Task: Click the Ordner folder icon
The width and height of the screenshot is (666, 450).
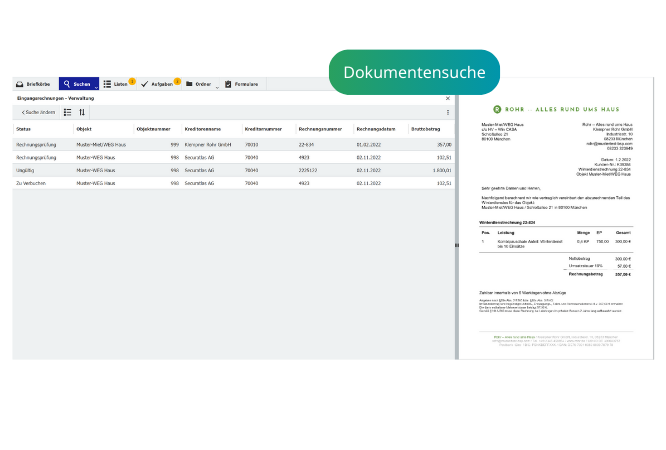Action: (189, 84)
